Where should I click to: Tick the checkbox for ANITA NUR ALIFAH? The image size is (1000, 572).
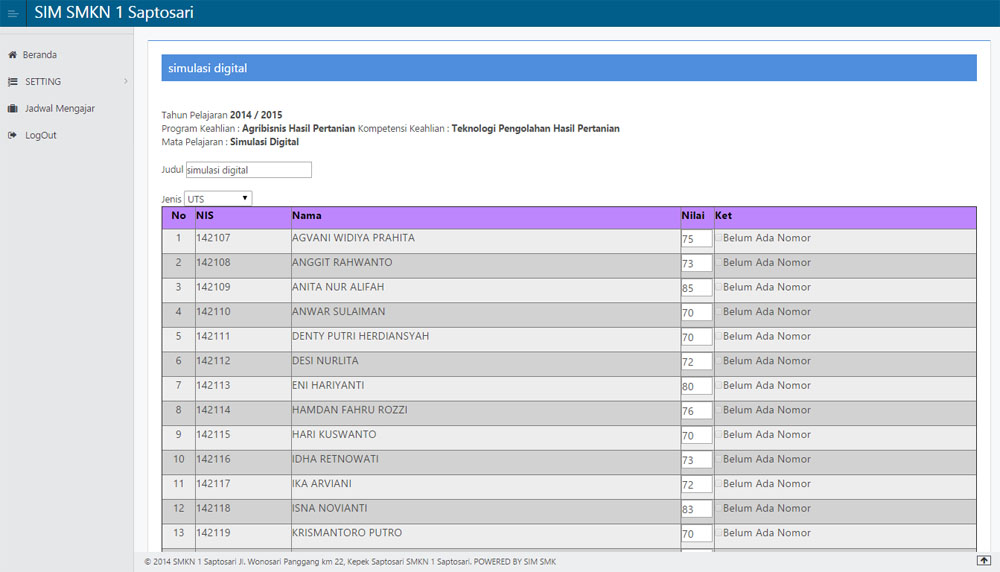coord(718,288)
